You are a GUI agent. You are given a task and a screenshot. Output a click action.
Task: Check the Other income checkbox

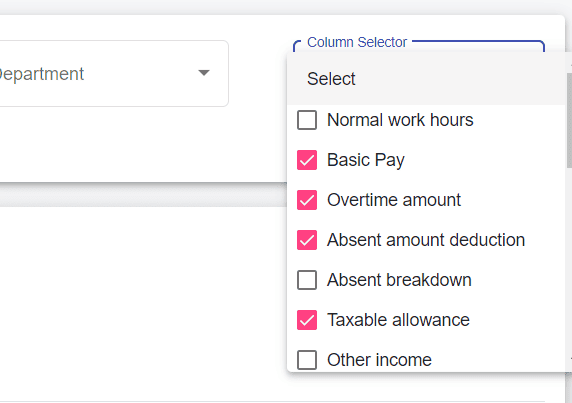[x=307, y=360]
